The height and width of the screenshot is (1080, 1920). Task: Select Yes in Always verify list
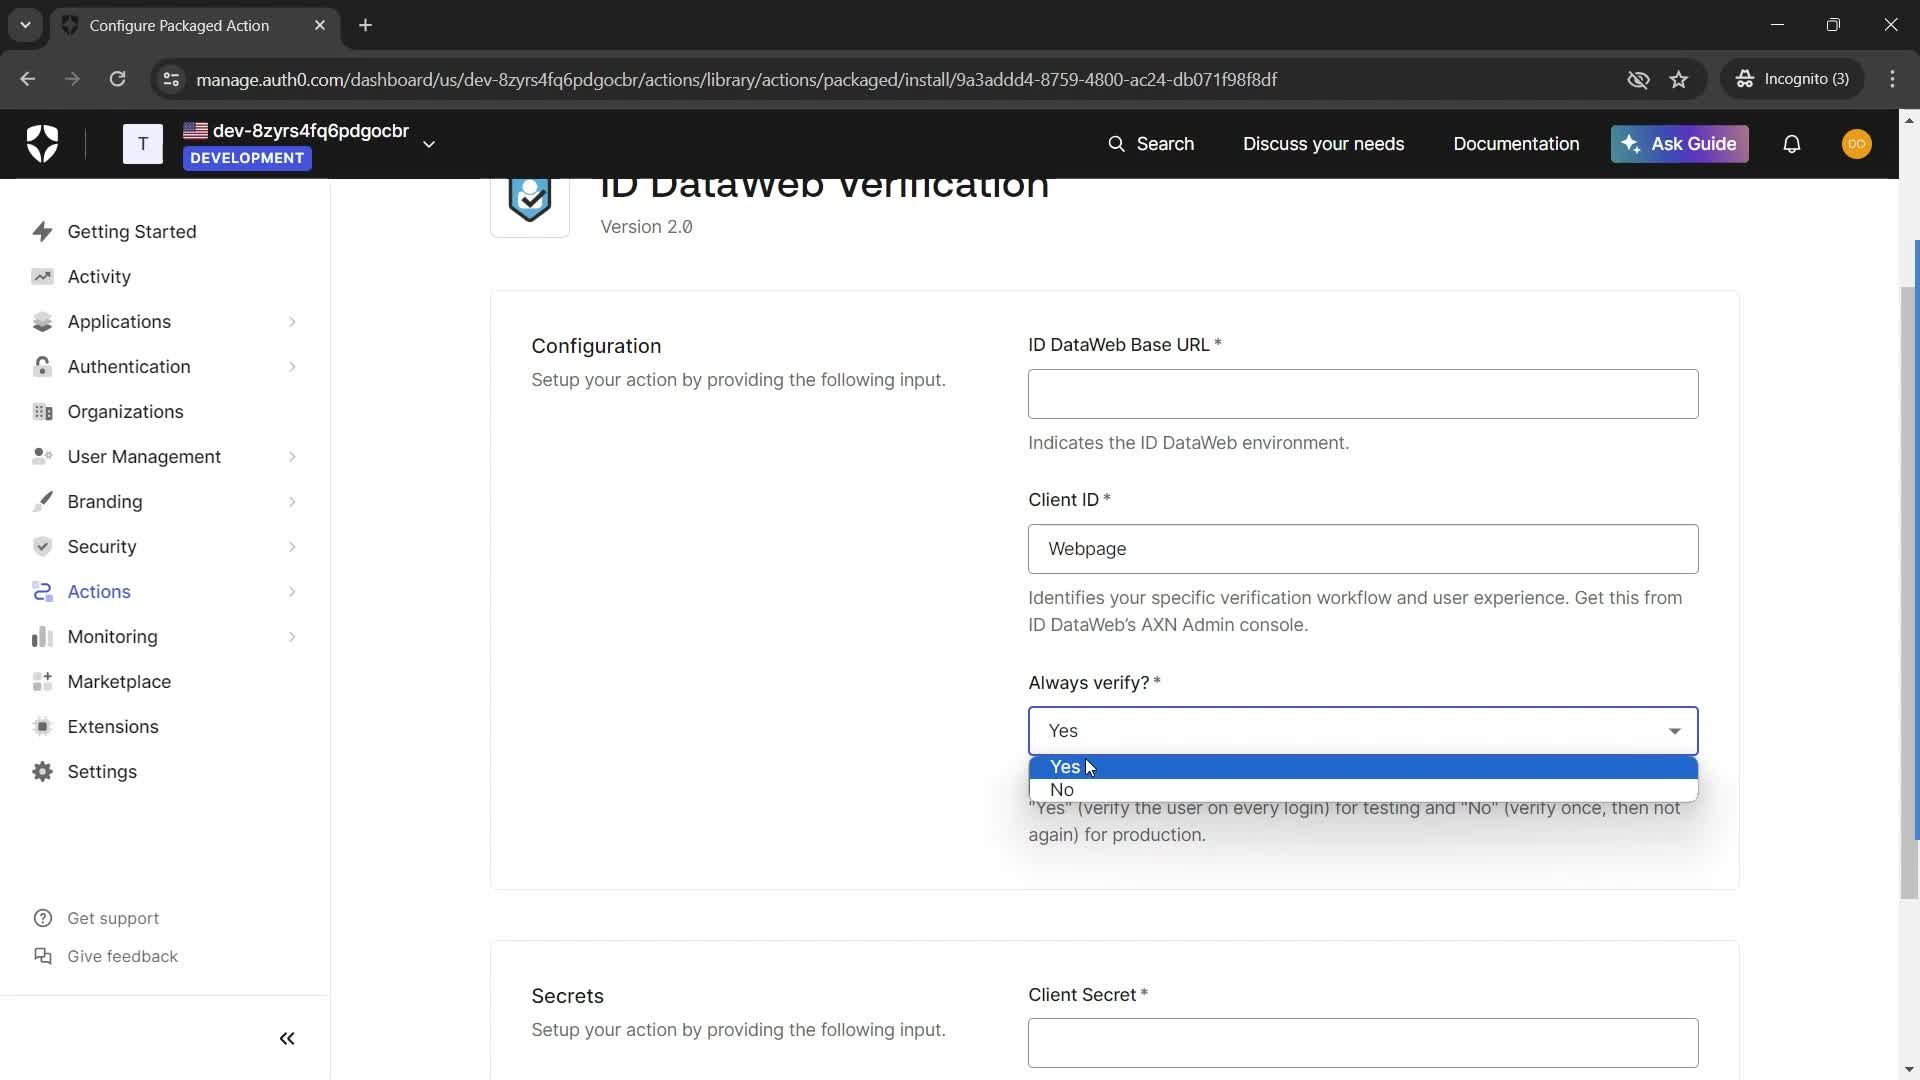[x=1362, y=767]
